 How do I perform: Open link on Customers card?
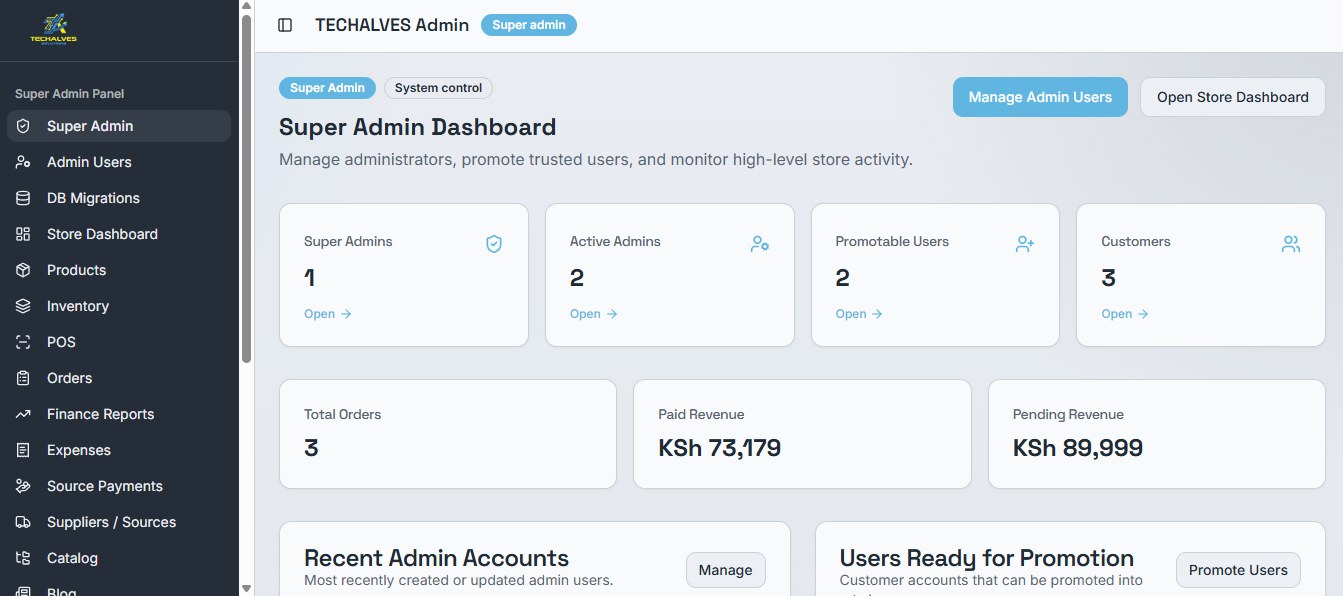click(1125, 314)
